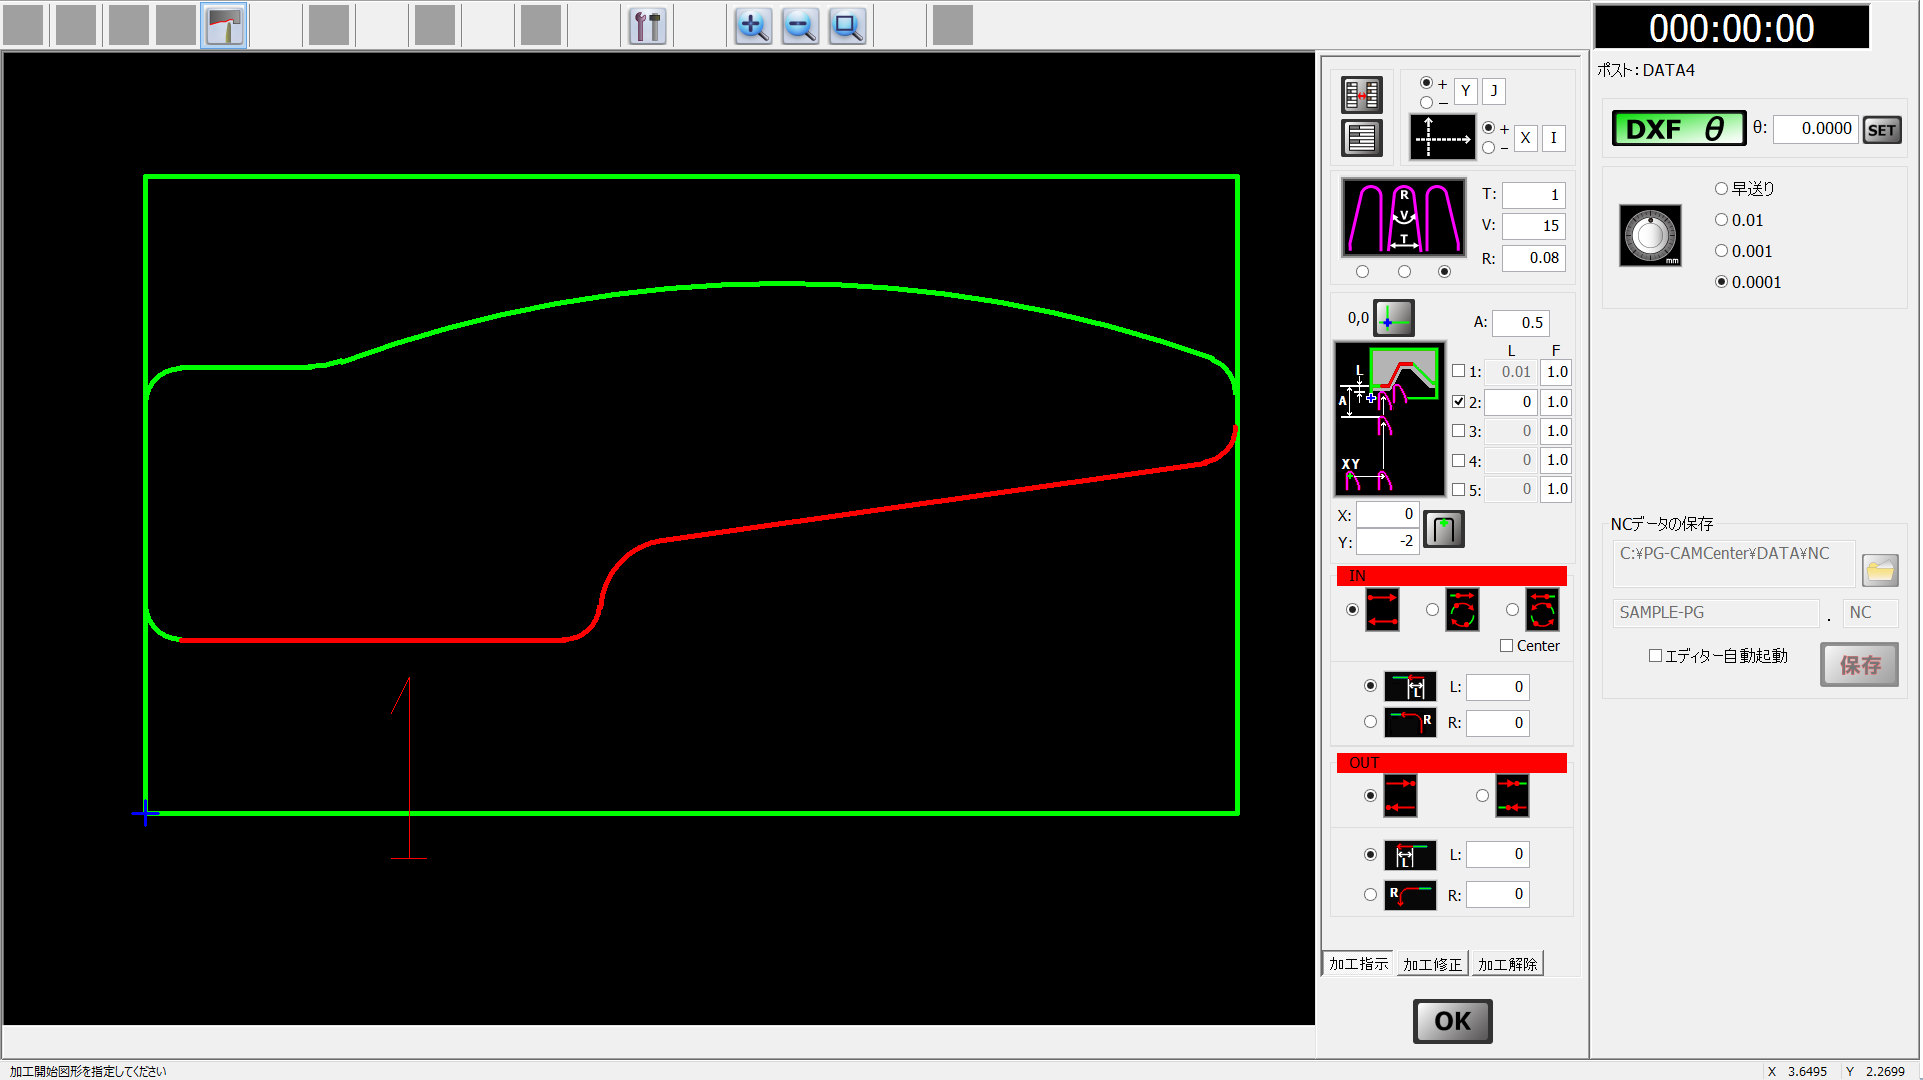
Task: Switch to 加工修正 tab
Action: 1432,964
